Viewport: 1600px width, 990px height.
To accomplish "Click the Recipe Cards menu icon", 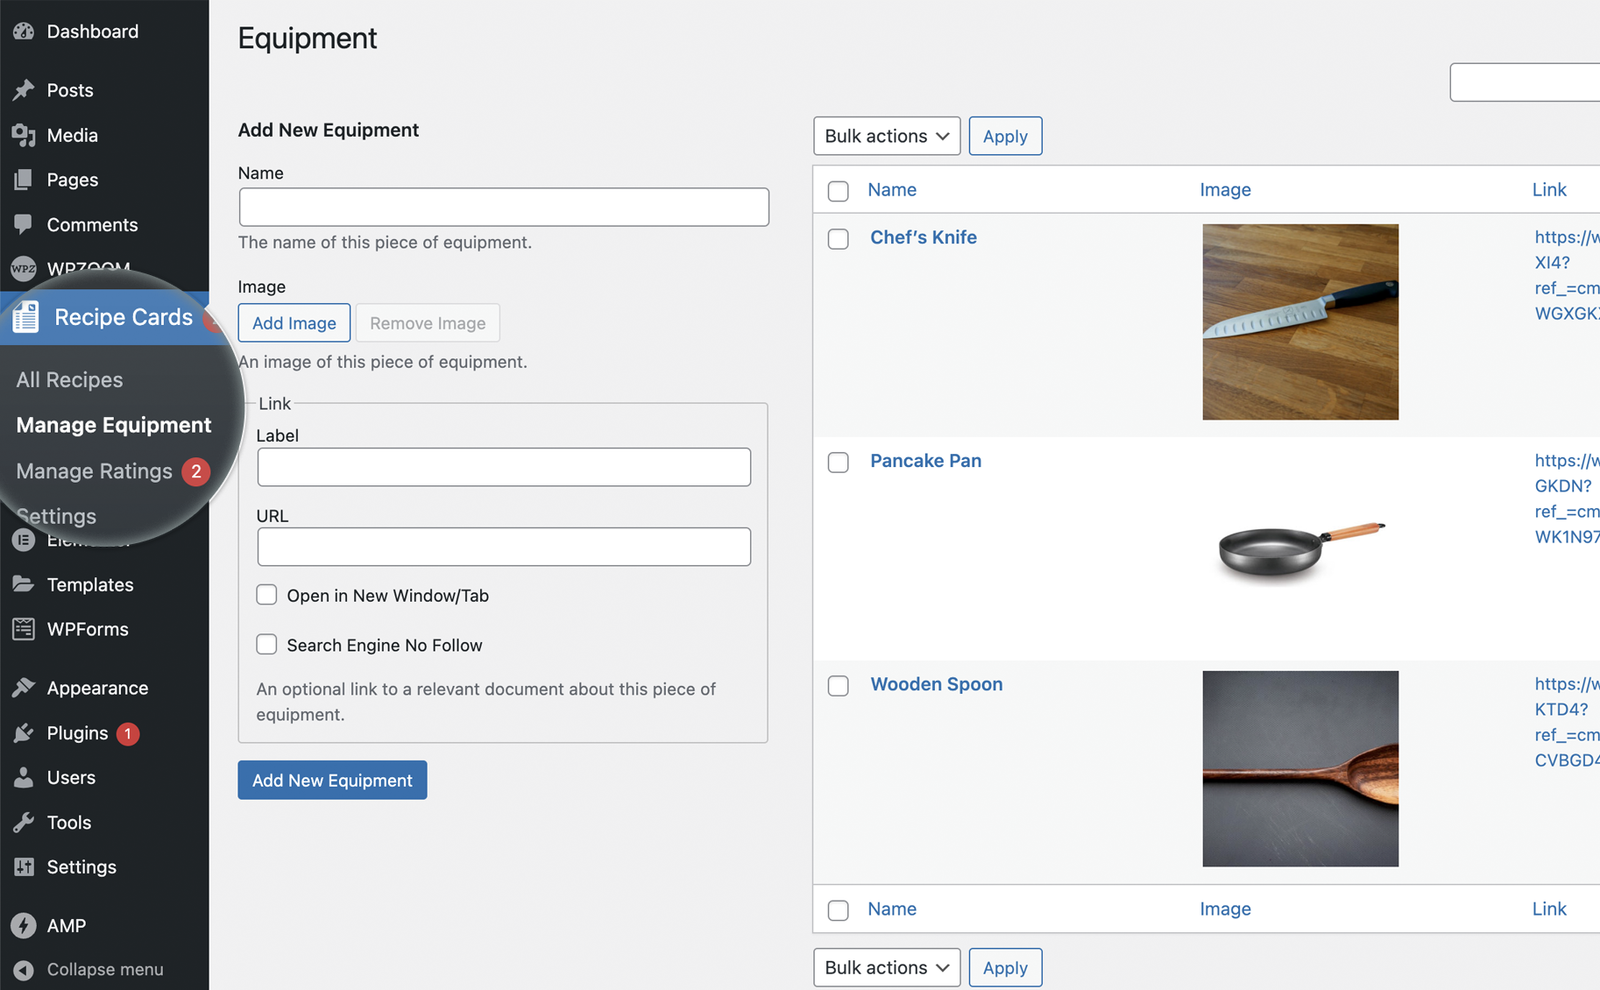I will click(26, 318).
